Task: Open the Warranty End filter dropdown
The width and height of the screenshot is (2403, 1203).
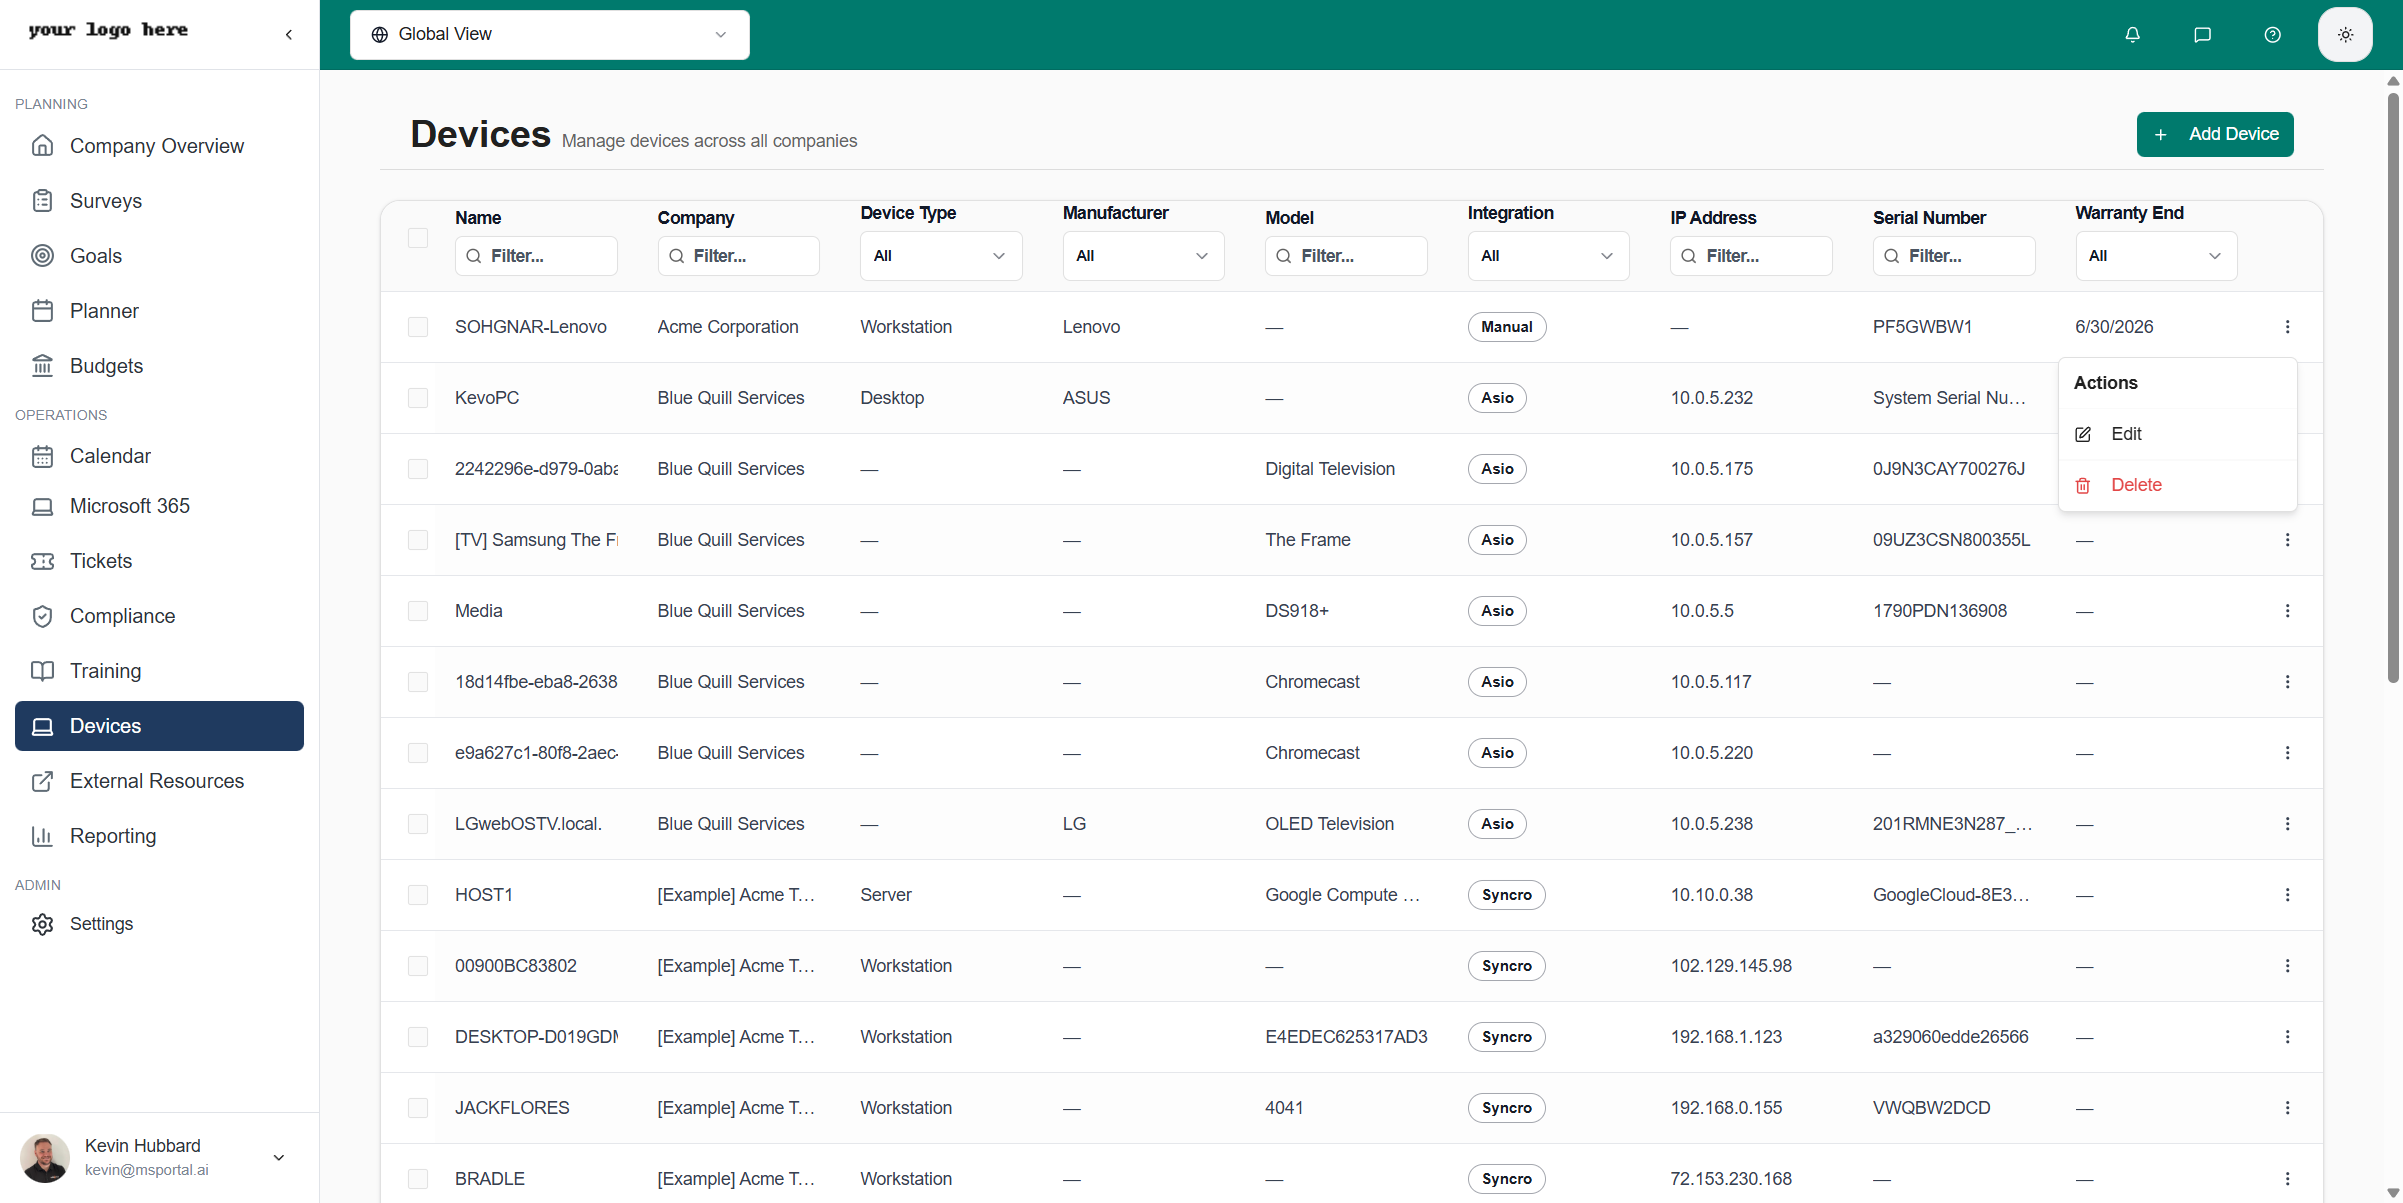Action: [2155, 256]
